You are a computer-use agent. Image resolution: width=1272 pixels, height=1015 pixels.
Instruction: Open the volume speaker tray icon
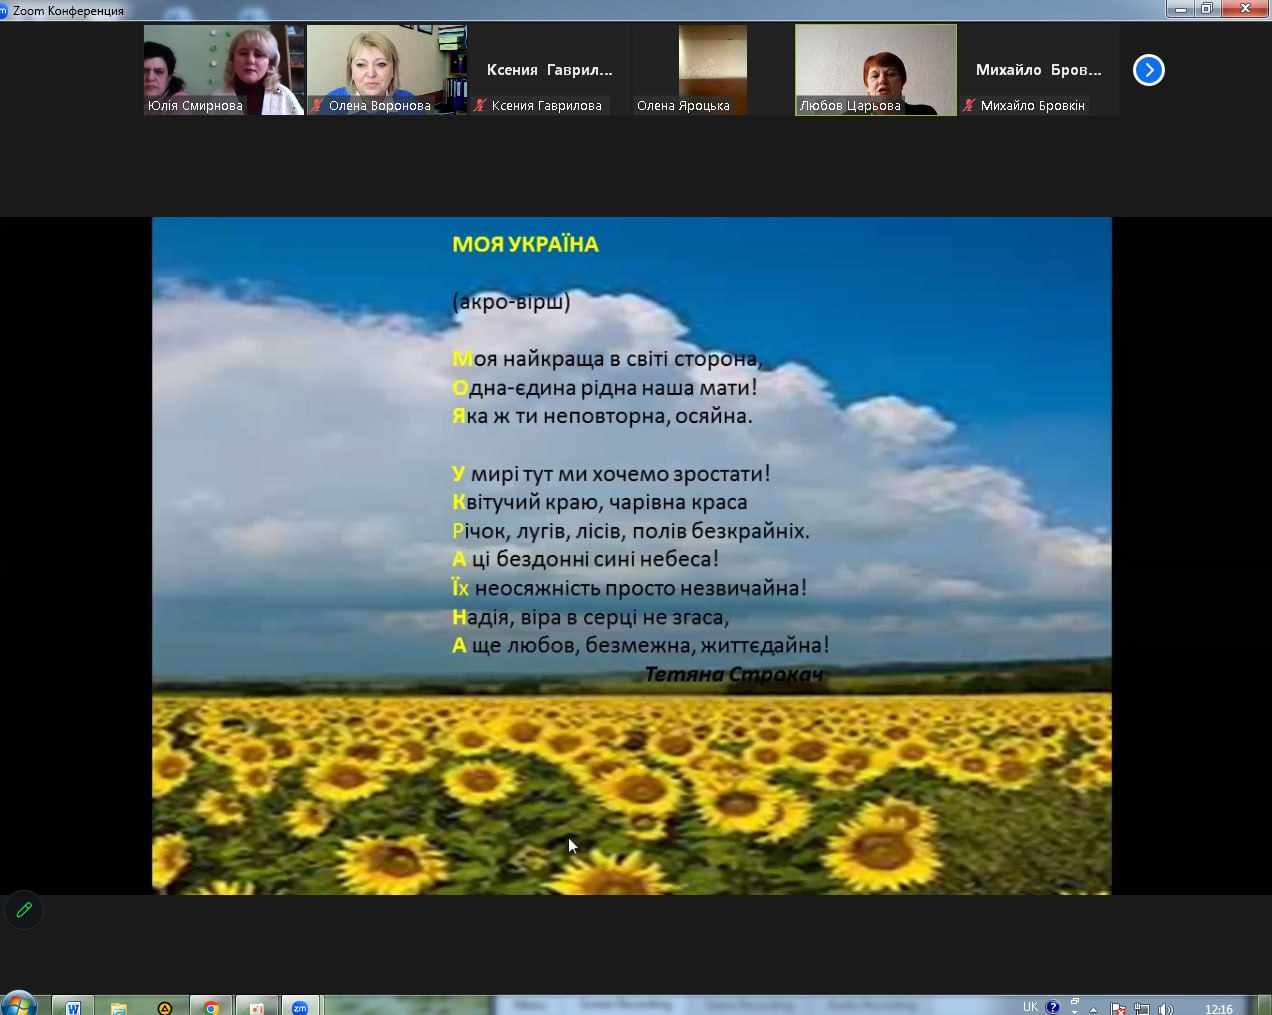coord(1165,1008)
